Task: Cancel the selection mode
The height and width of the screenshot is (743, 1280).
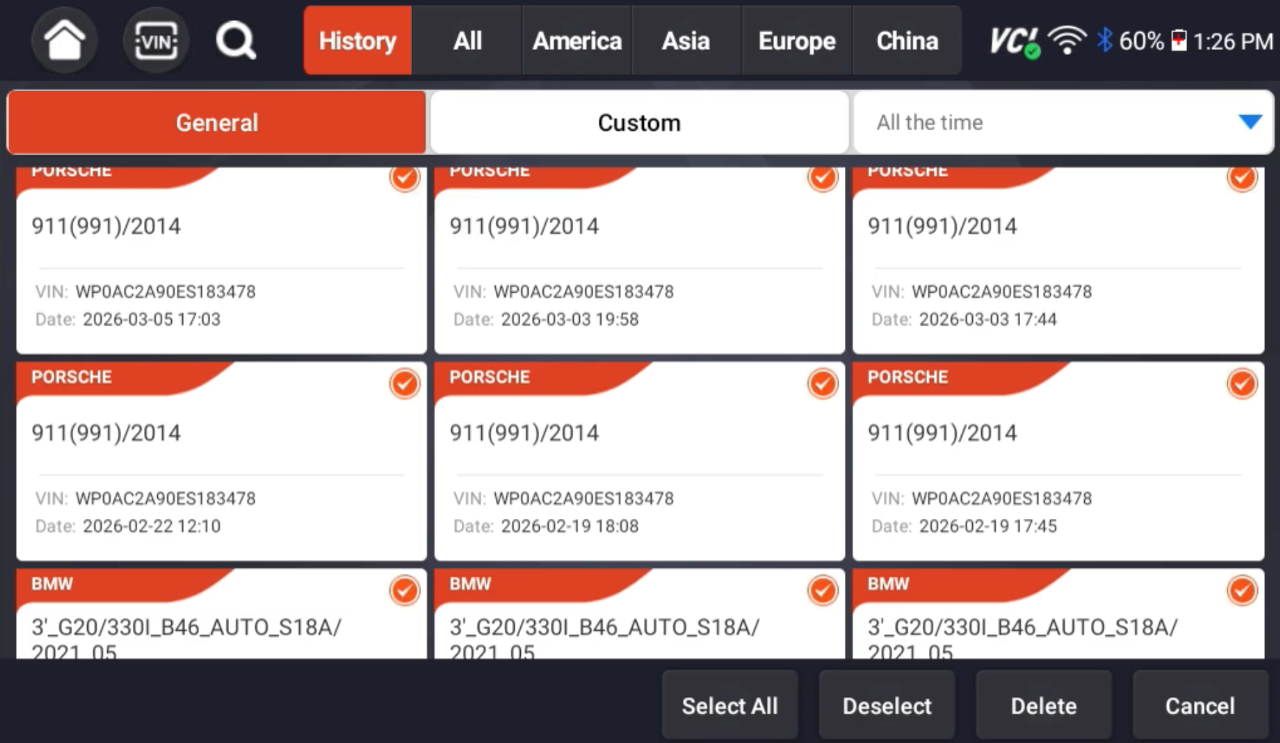Action: coord(1200,706)
